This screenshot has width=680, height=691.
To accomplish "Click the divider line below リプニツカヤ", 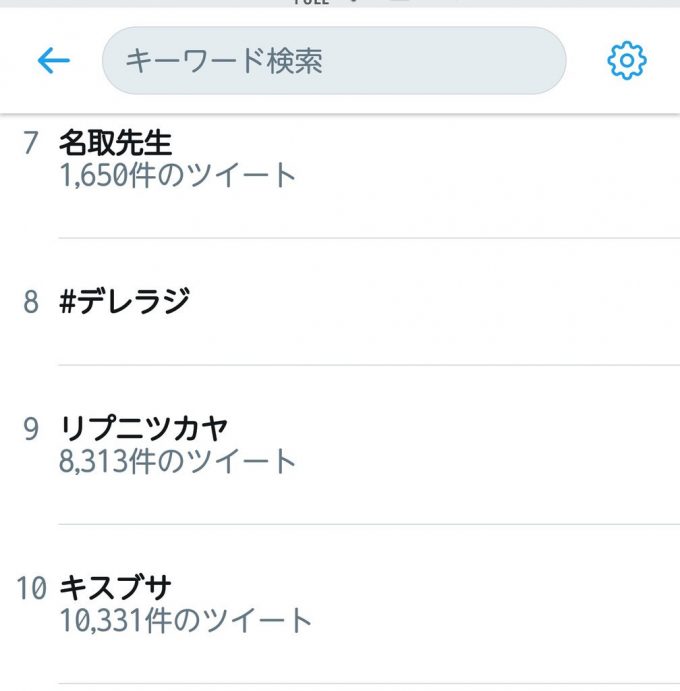I will 368,524.
